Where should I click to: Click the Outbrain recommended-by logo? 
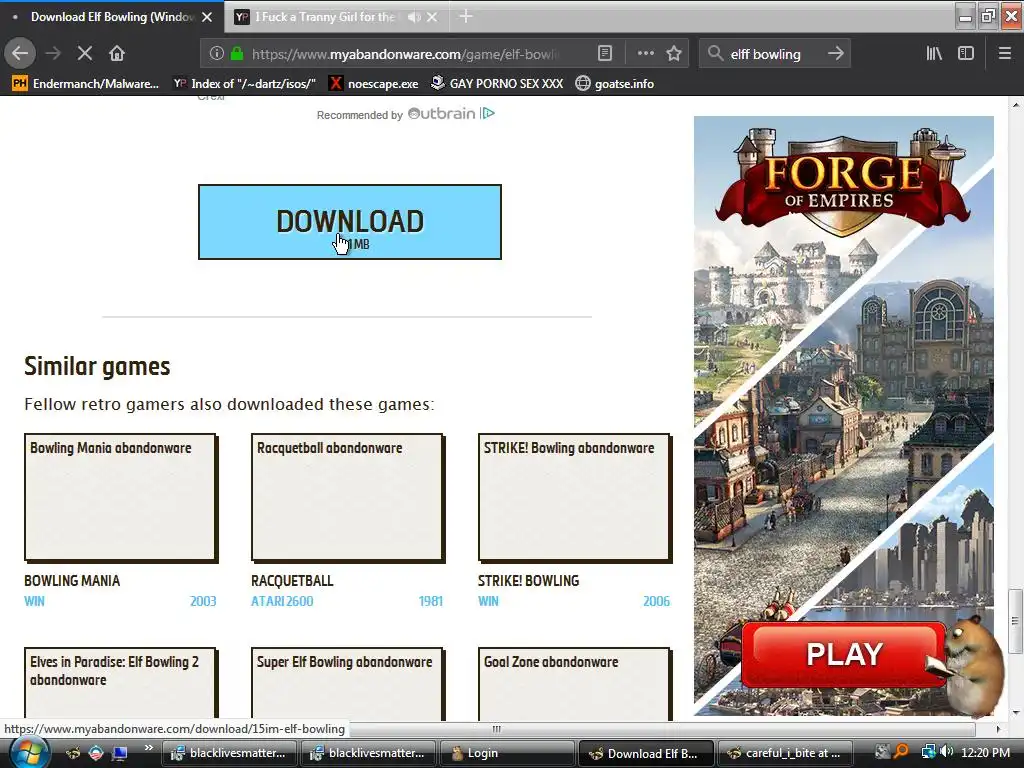tap(441, 114)
